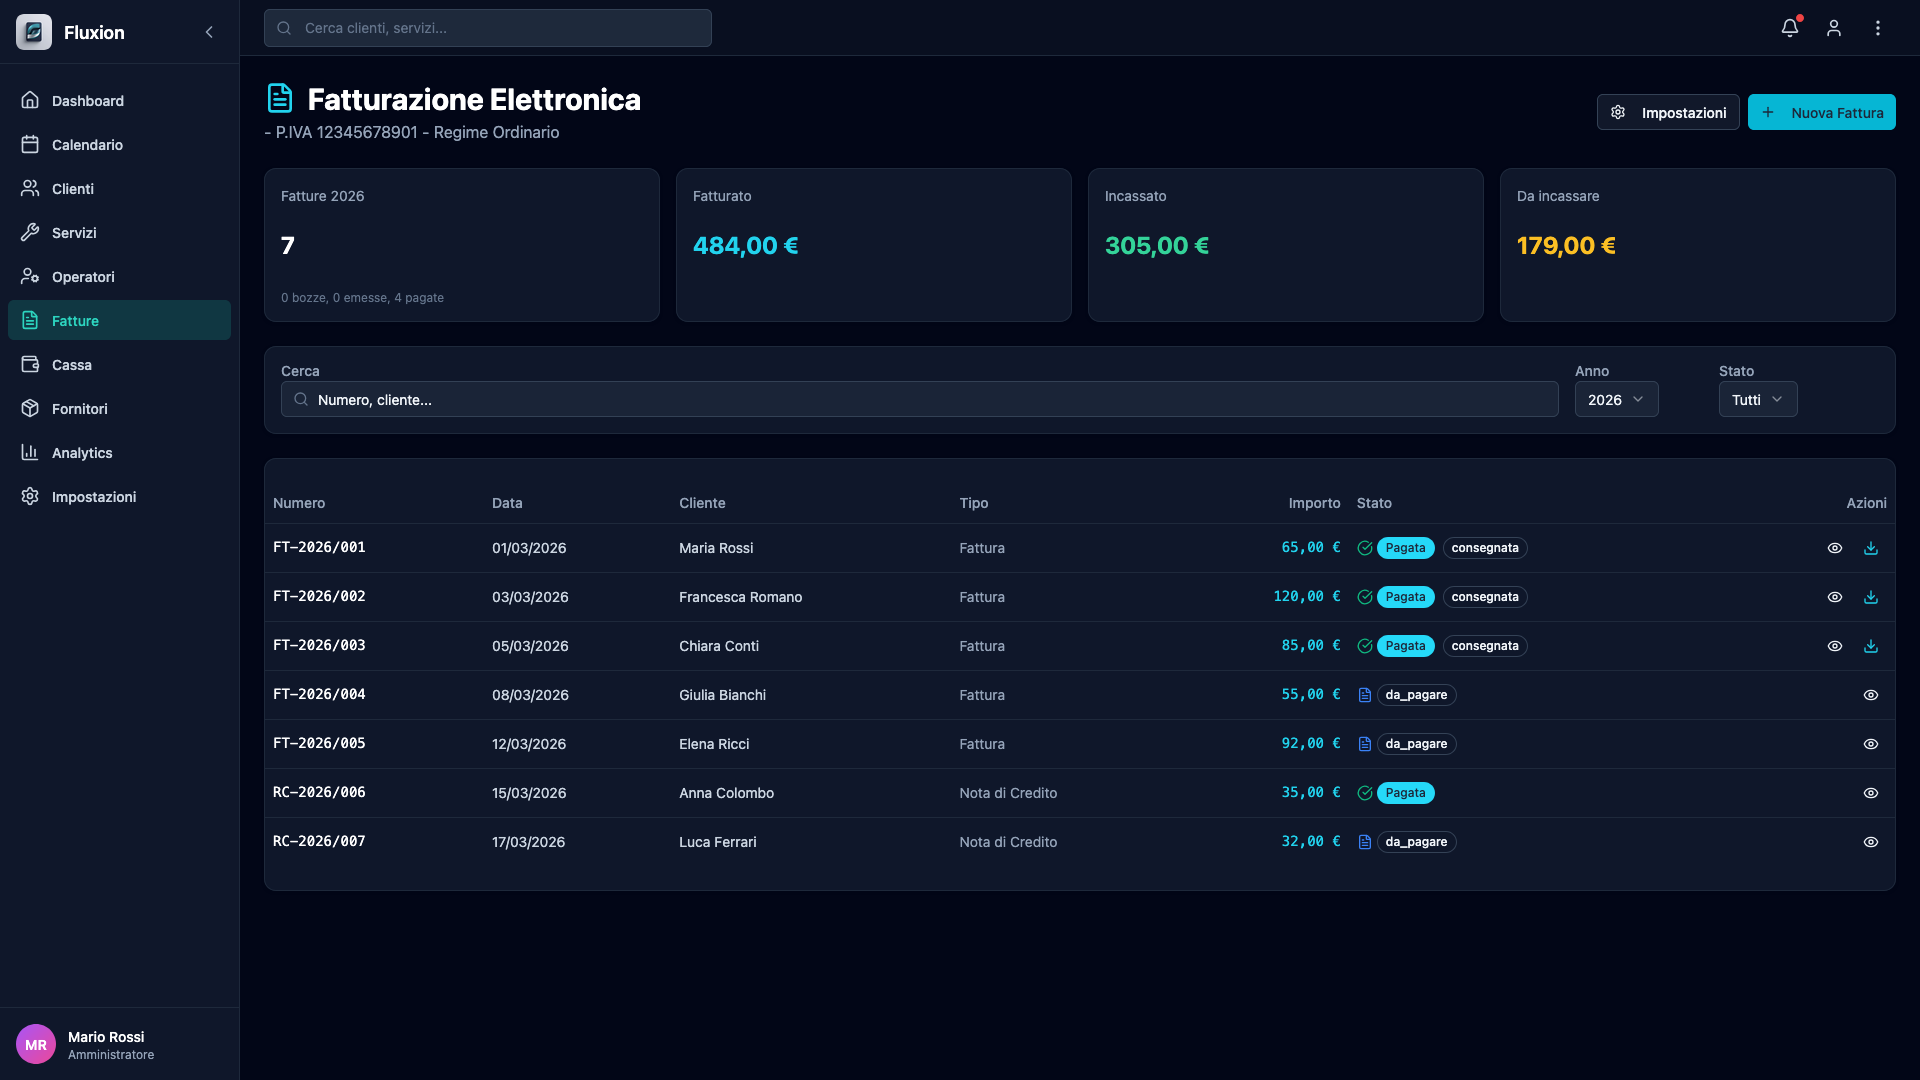Click the Impostazioni button near the header
Image resolution: width=1920 pixels, height=1080 pixels.
click(1667, 112)
